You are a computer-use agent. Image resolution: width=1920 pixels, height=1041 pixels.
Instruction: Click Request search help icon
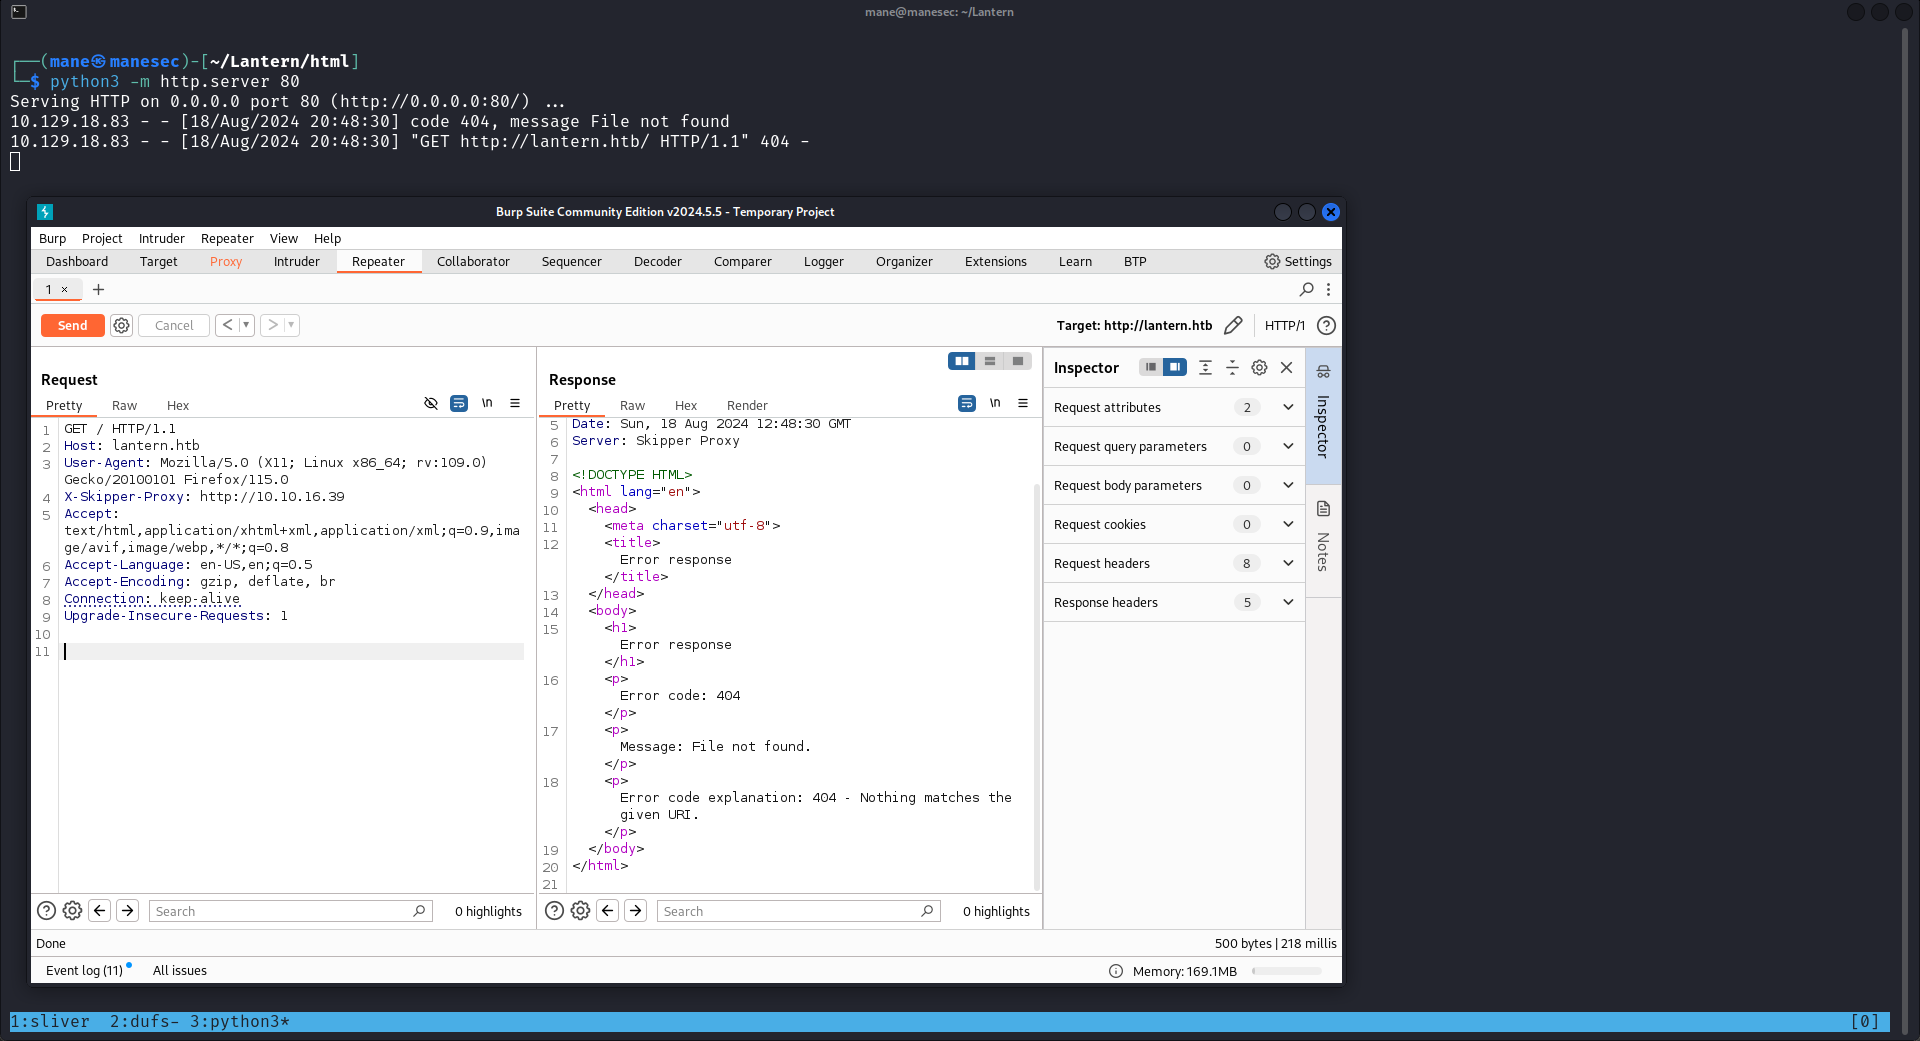(46, 911)
